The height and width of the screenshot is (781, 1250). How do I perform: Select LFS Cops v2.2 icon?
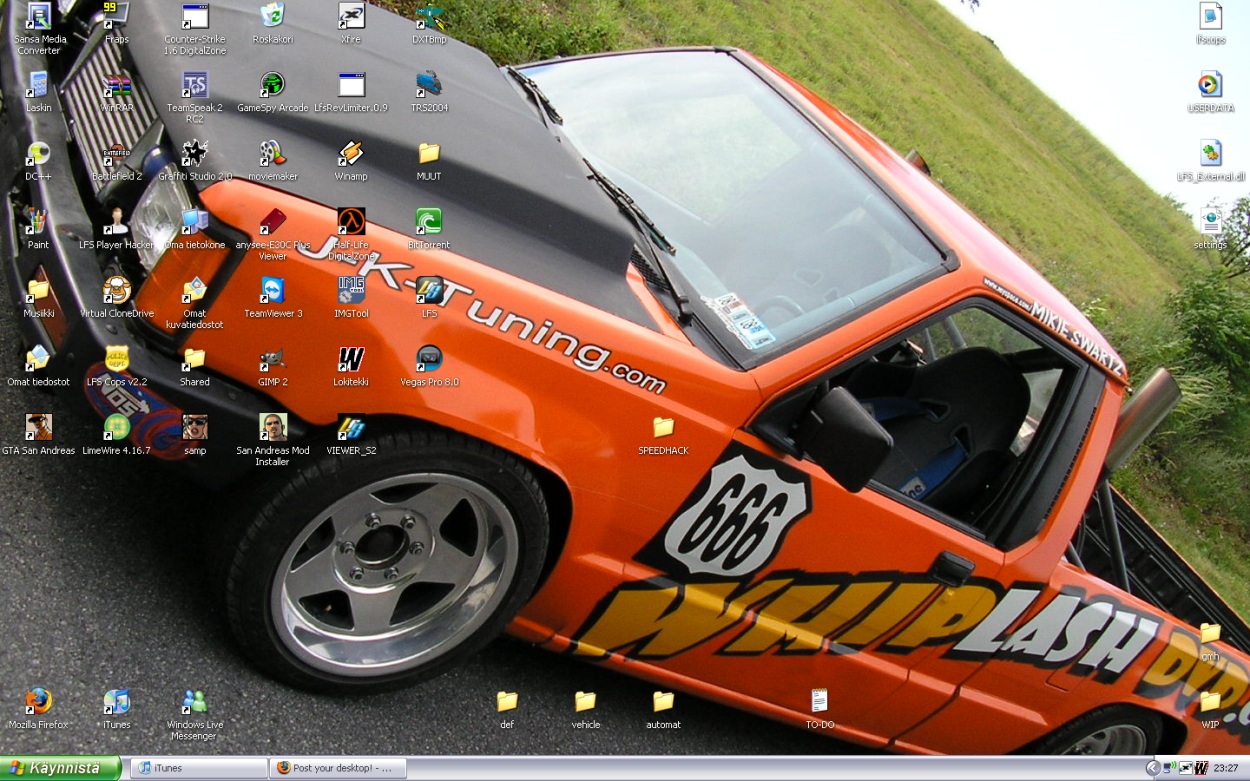click(117, 359)
